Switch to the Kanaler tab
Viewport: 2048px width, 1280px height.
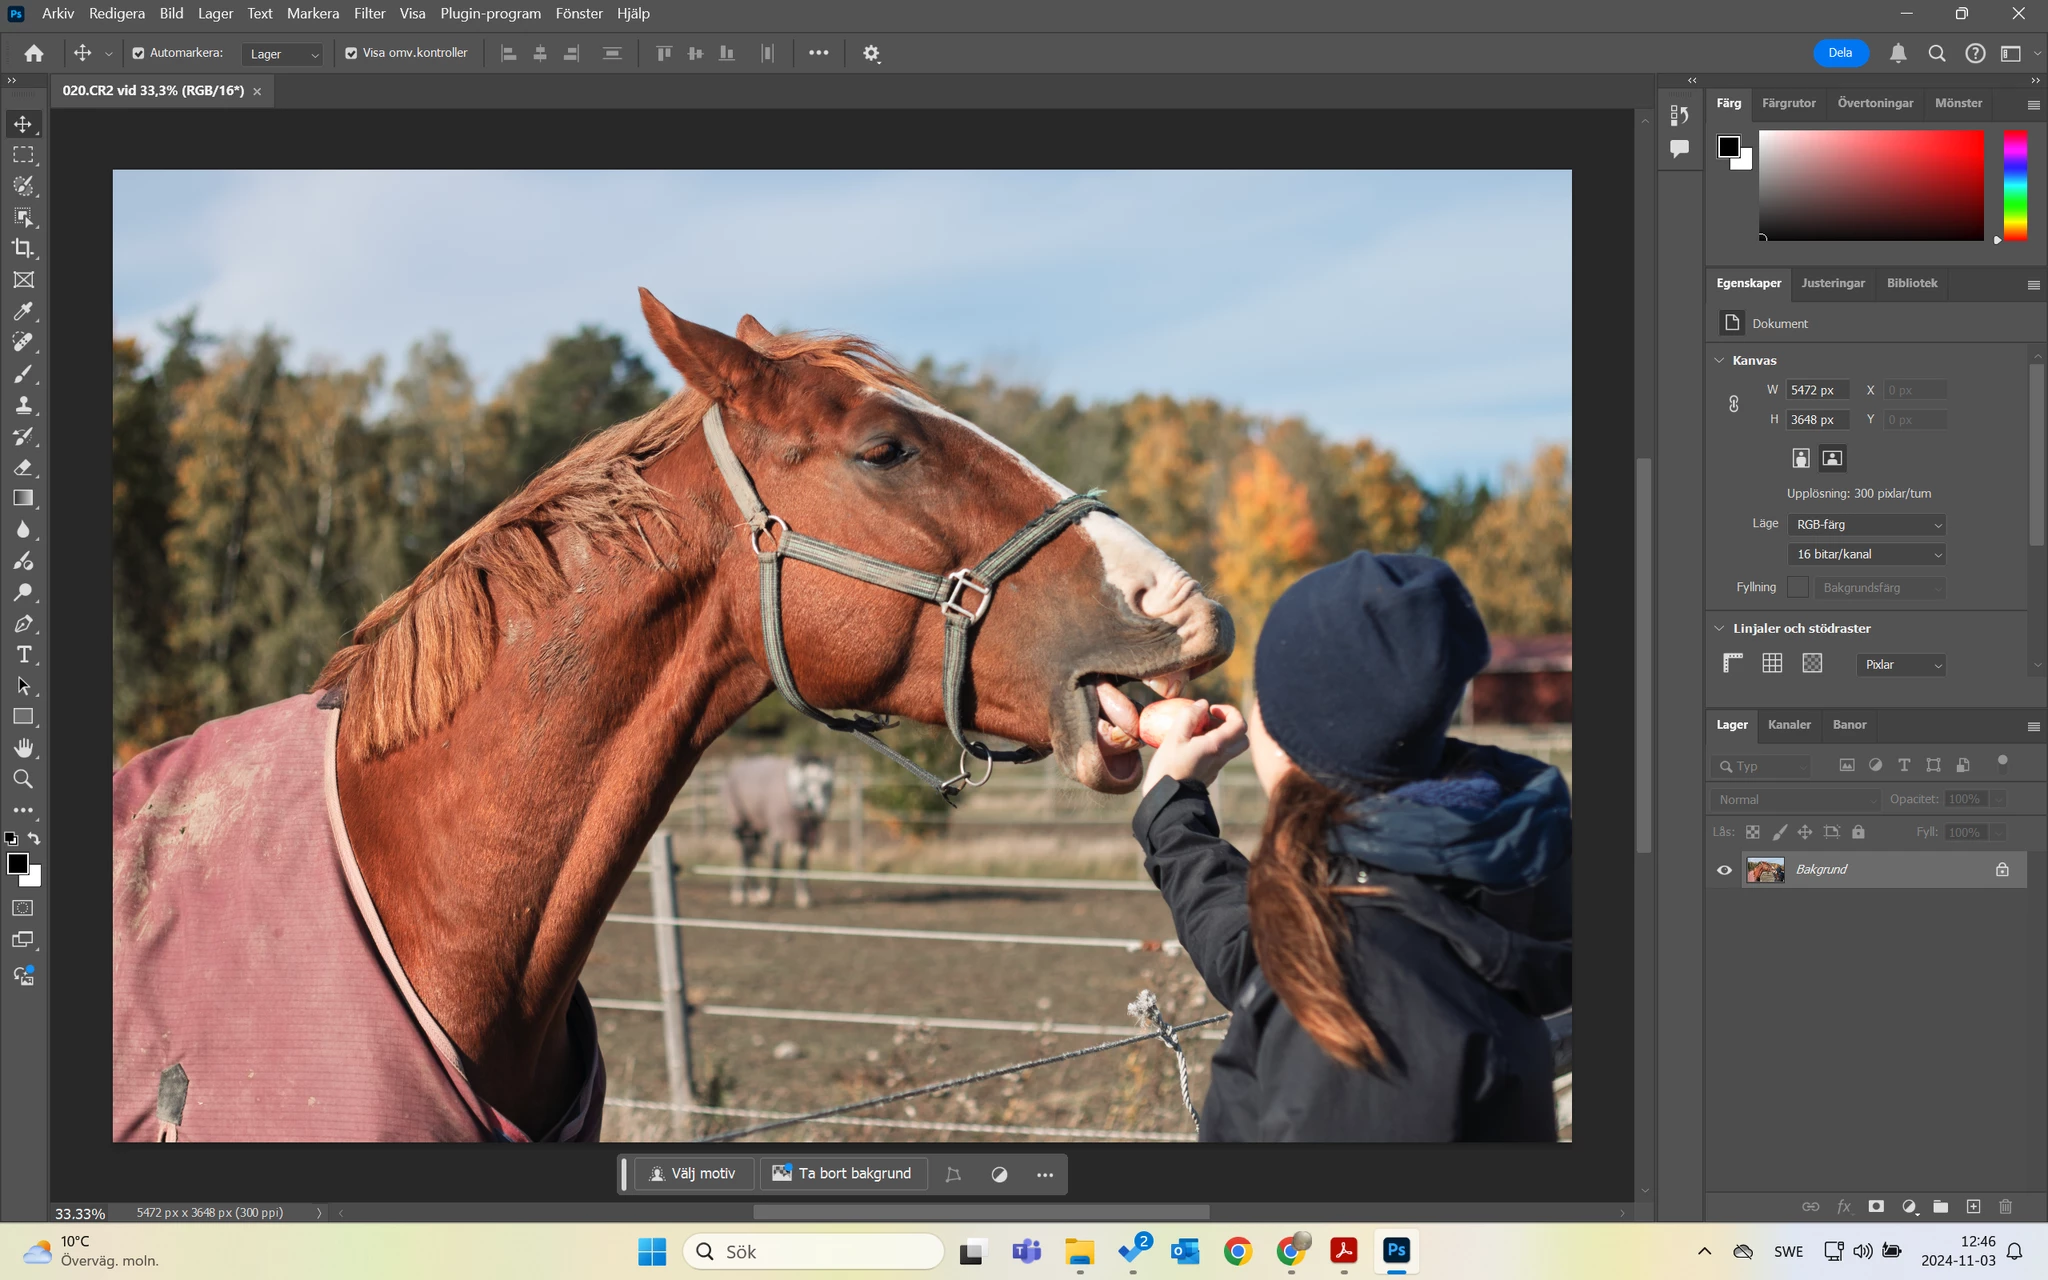1788,725
